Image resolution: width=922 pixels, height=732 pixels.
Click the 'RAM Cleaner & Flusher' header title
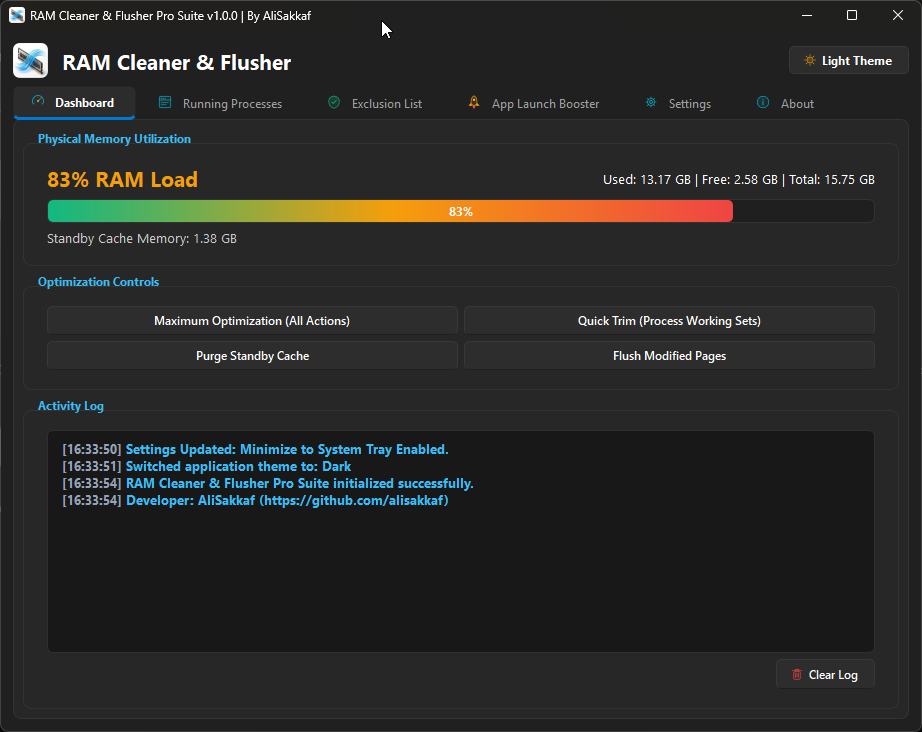(176, 62)
